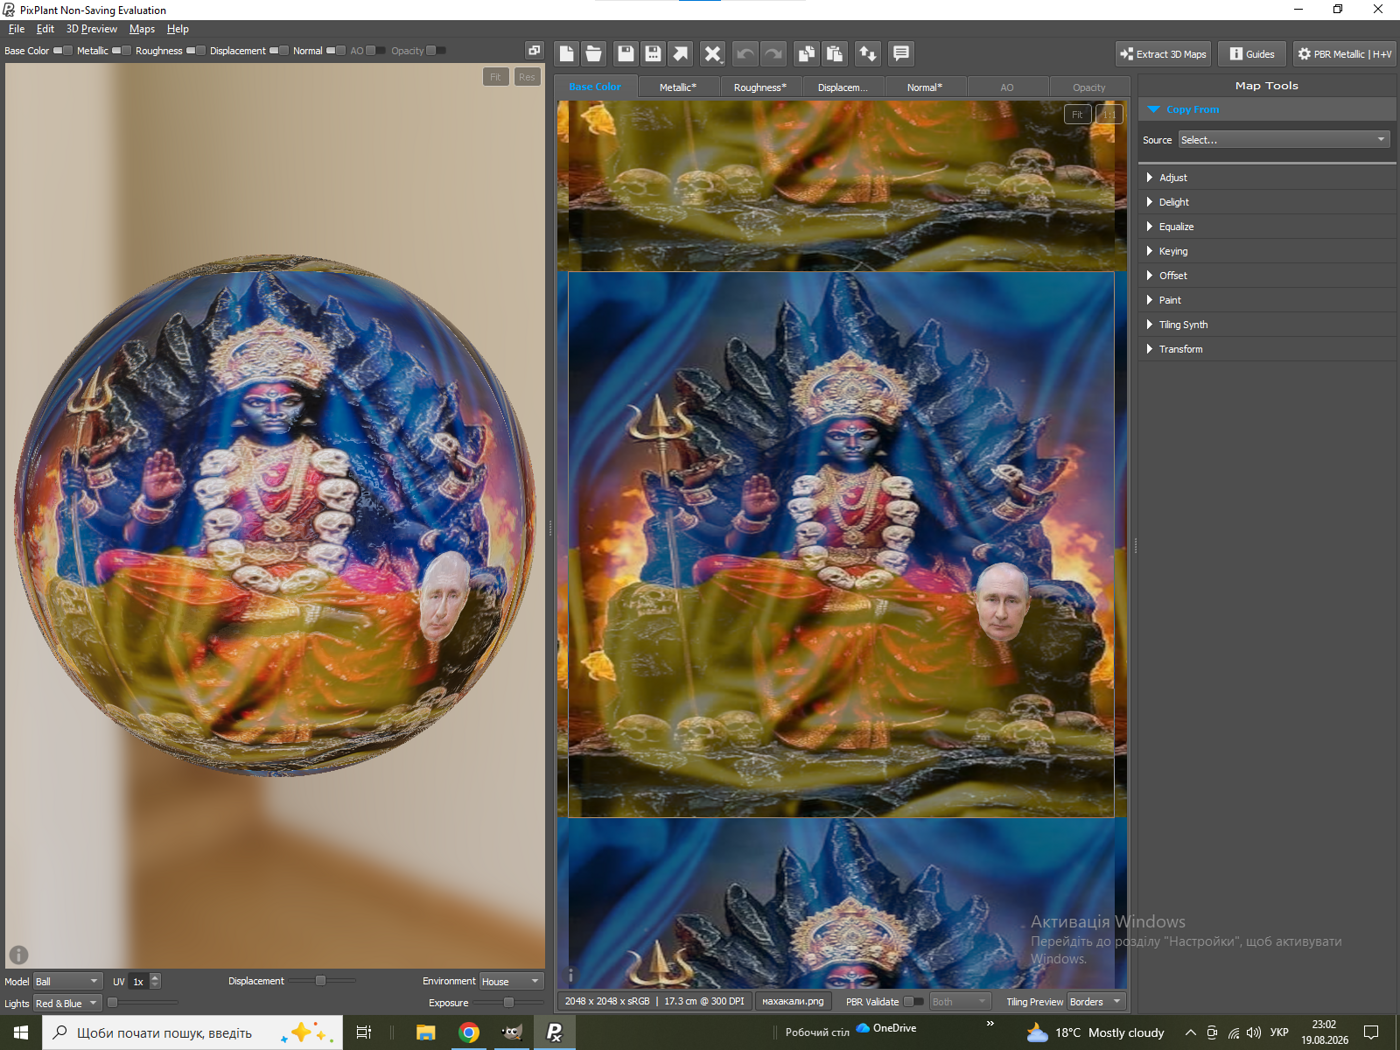The width and height of the screenshot is (1400, 1050).
Task: Open the Lights dropdown set to Red & Blue
Action: 67,1003
